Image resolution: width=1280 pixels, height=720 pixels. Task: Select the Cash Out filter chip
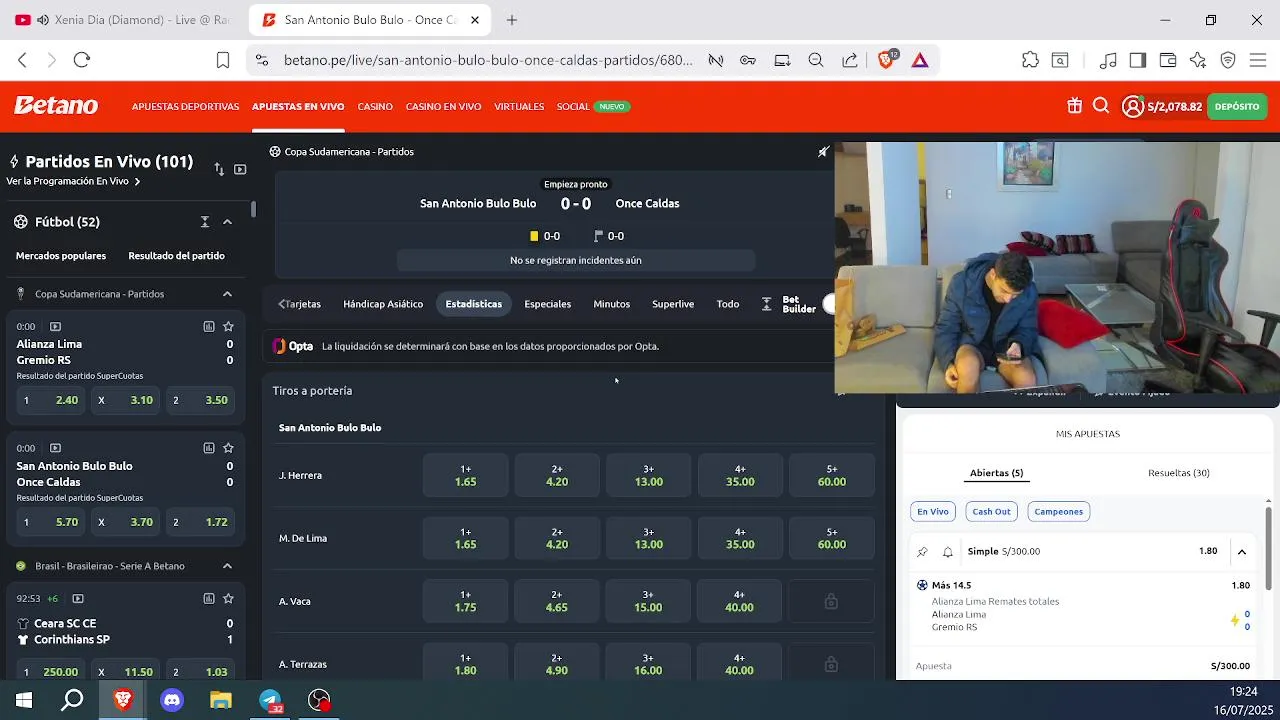coord(991,511)
